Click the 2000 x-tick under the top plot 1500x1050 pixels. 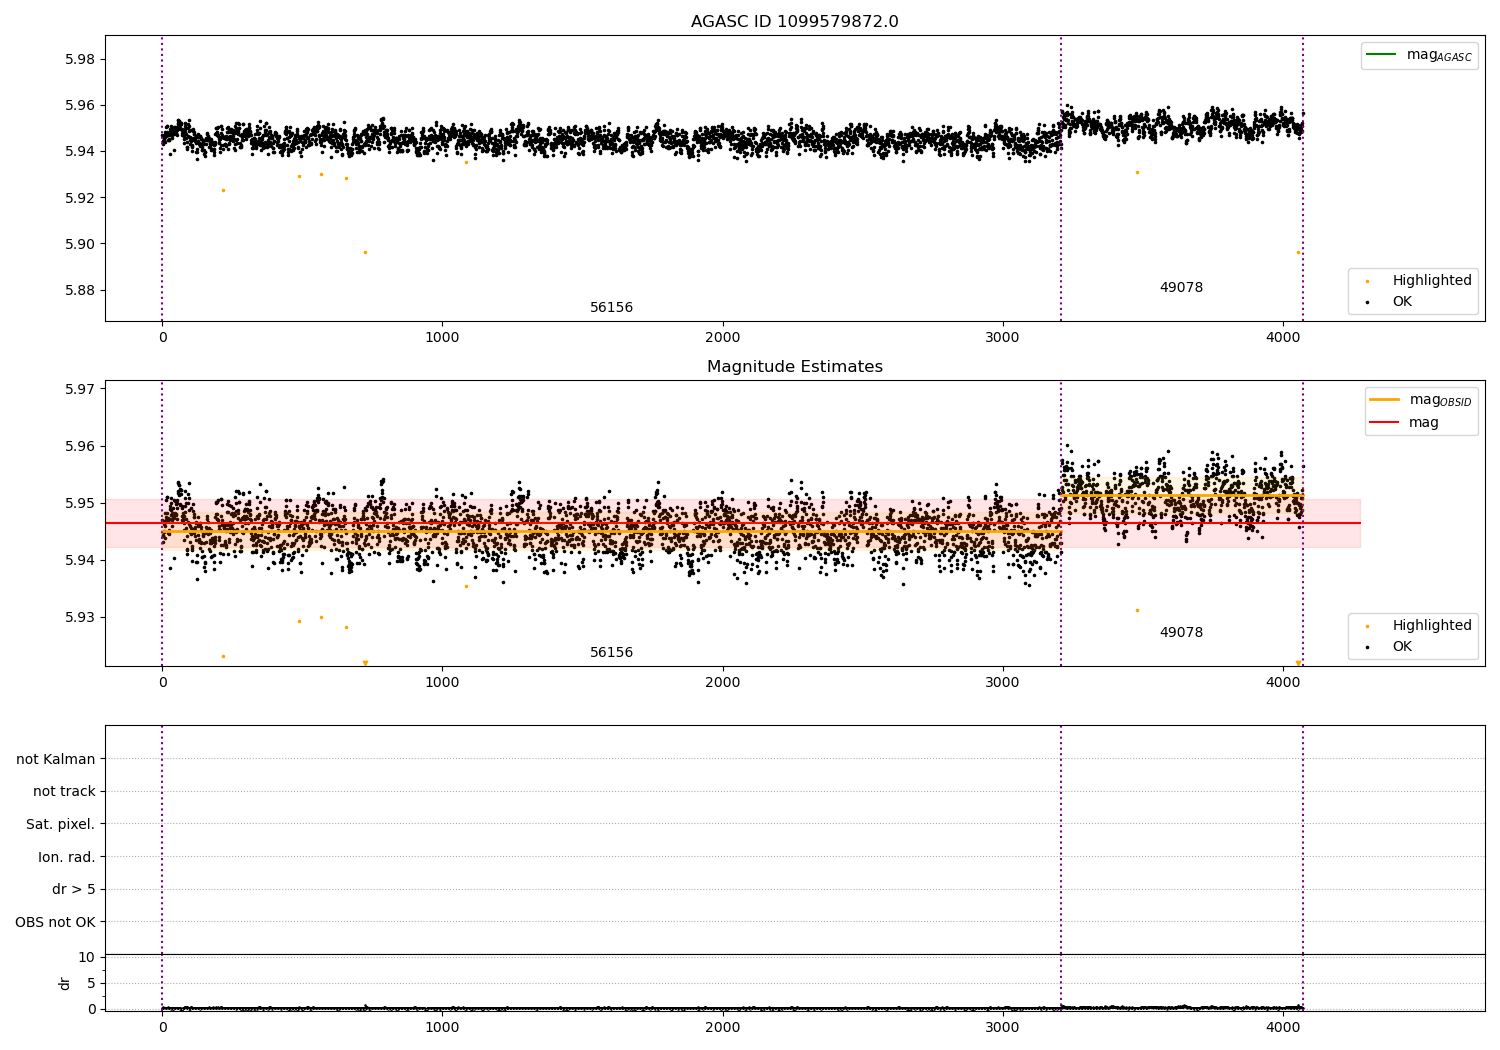tap(722, 337)
